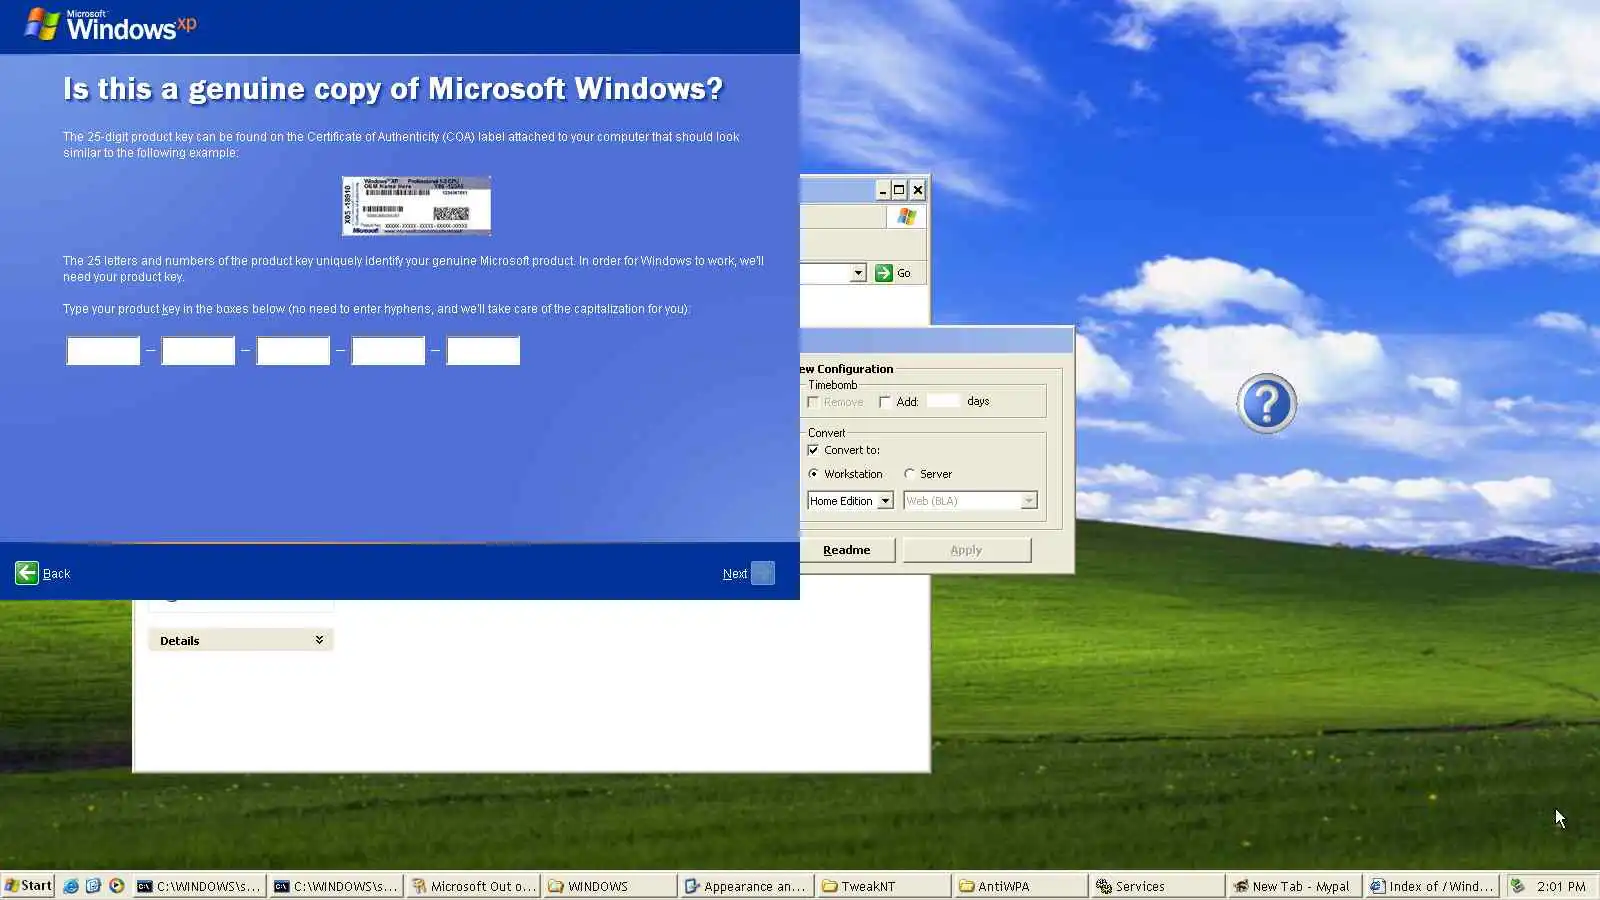
Task: Click the Back link text
Action: click(57, 574)
